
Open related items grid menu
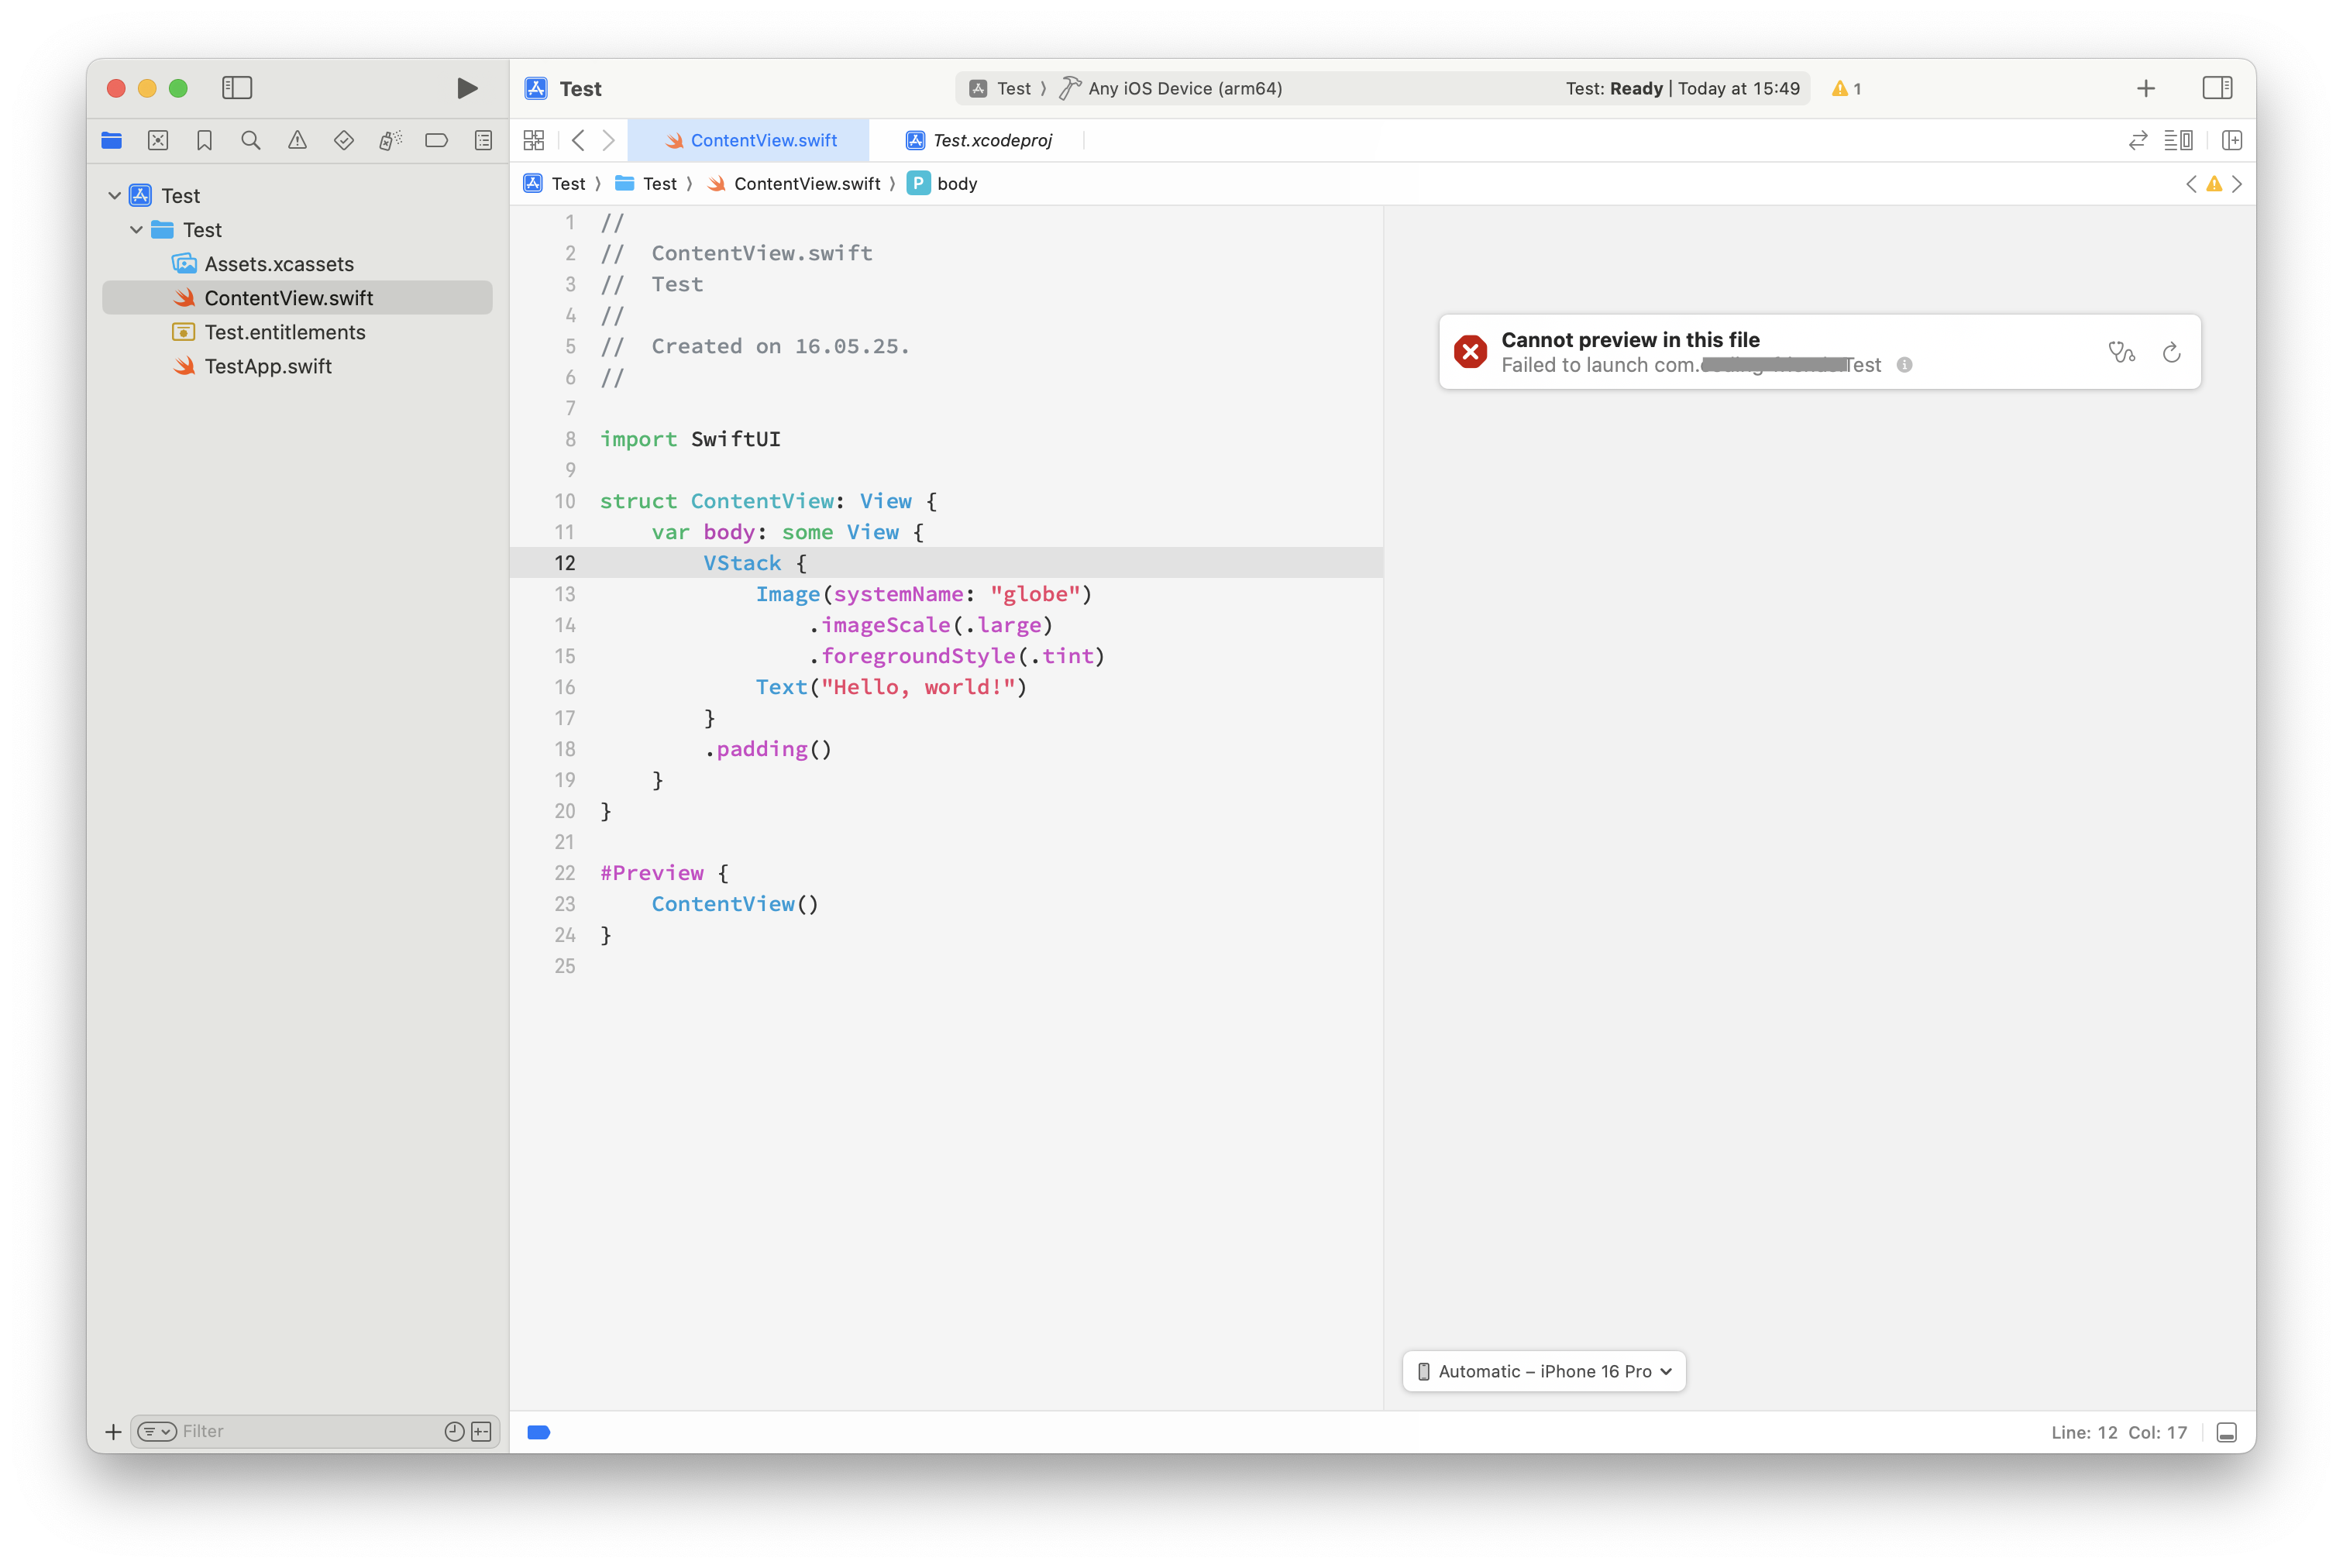click(534, 140)
